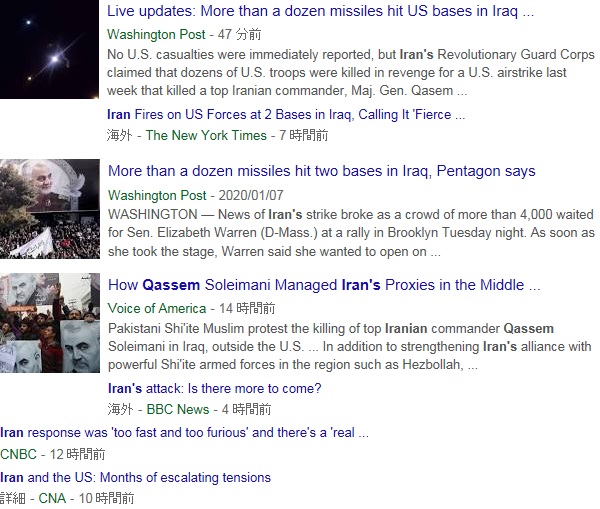Open 'More than a dozen missiles hit two bases' article

click(x=321, y=171)
